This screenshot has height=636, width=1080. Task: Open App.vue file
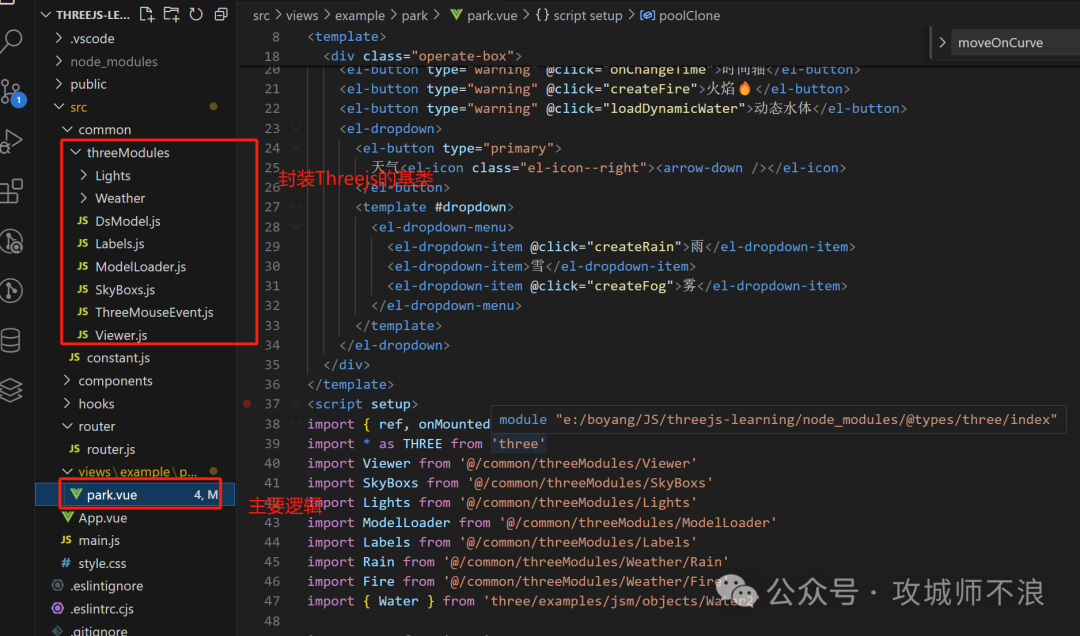103,518
